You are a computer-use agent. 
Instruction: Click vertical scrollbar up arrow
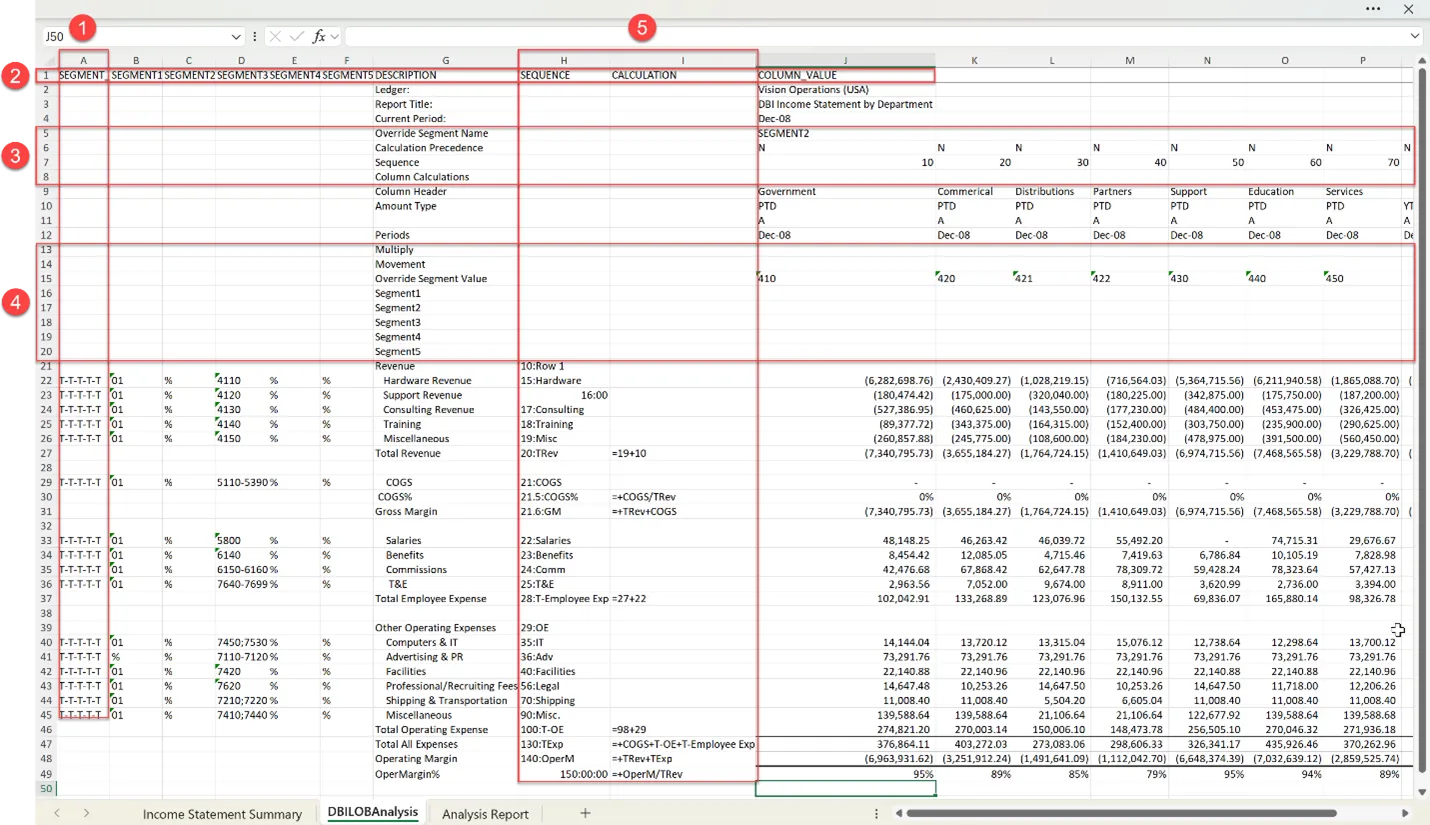click(1422, 59)
